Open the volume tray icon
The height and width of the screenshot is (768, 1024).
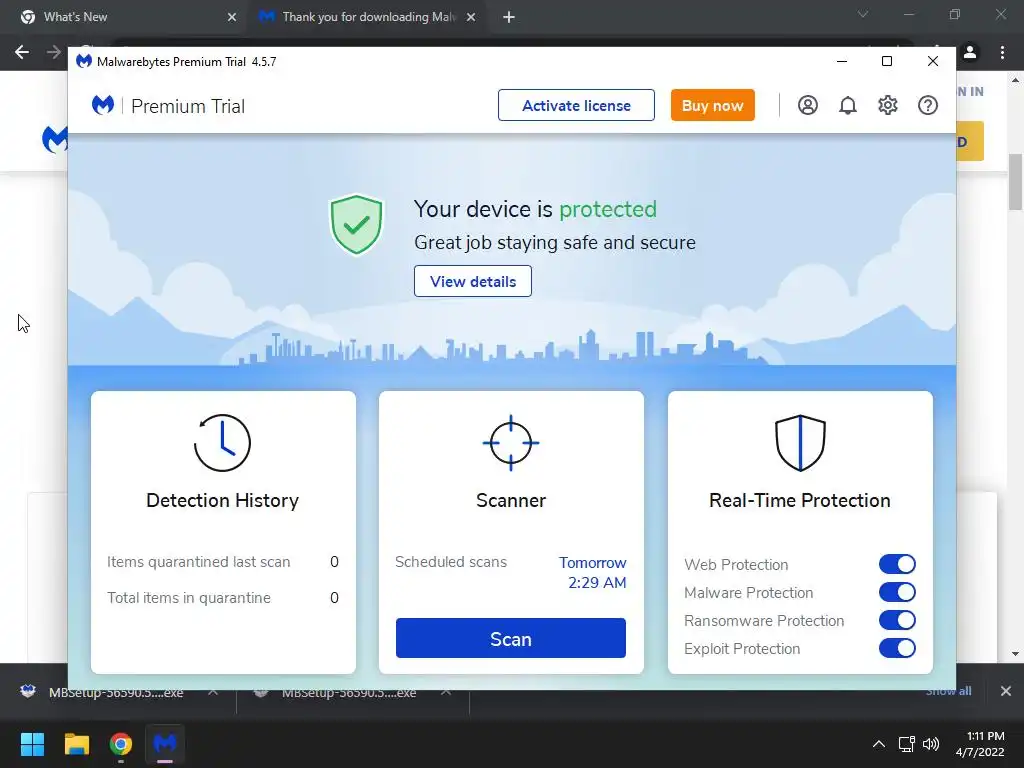pyautogui.click(x=931, y=744)
